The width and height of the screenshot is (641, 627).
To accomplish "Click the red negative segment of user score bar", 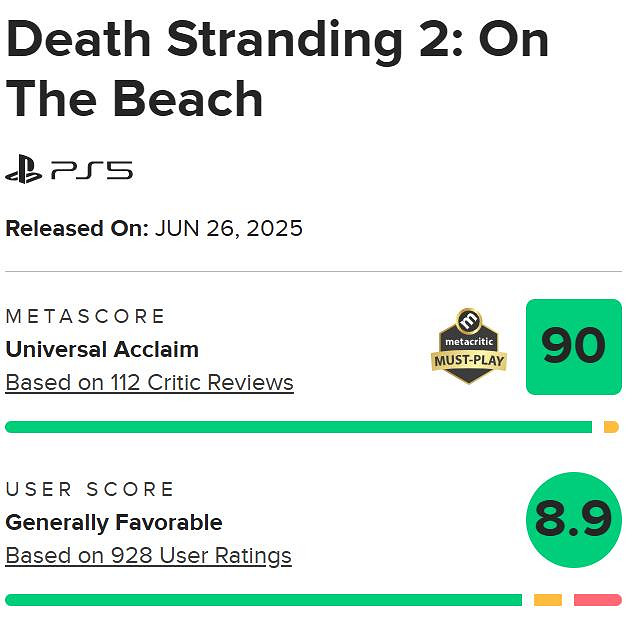I will point(598,600).
